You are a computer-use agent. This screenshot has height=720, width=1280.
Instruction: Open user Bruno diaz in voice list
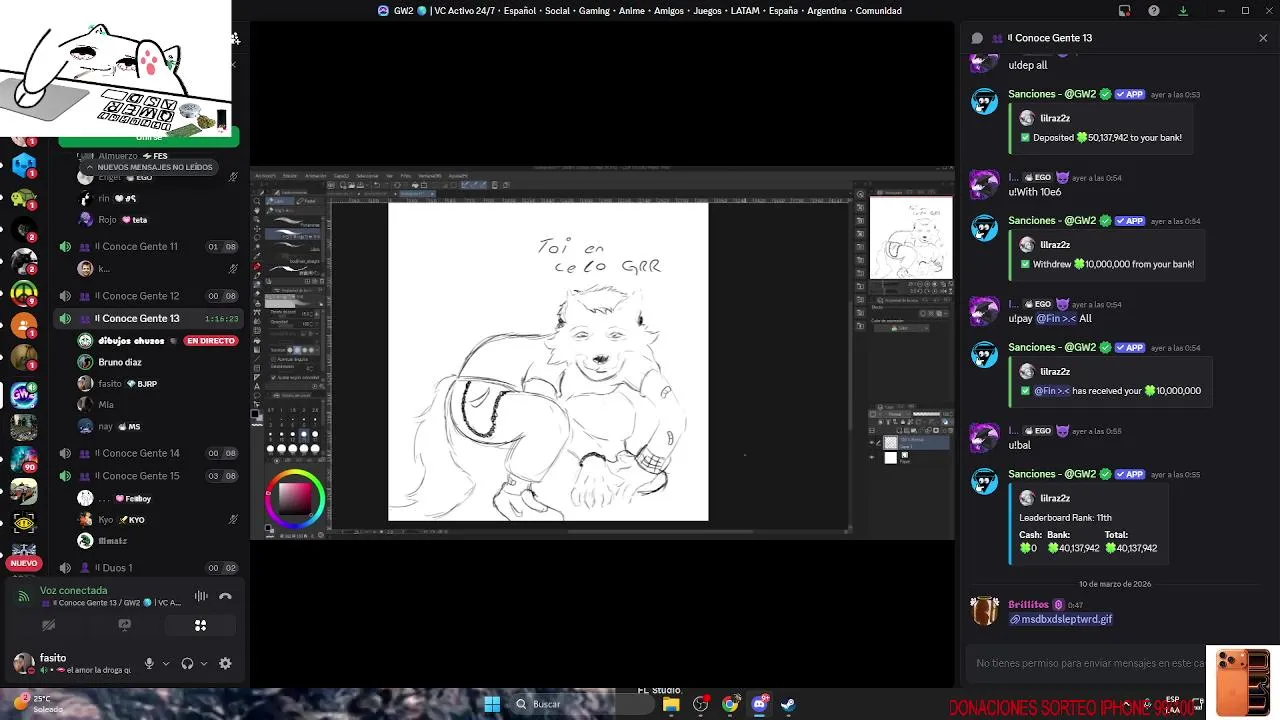tap(120, 362)
